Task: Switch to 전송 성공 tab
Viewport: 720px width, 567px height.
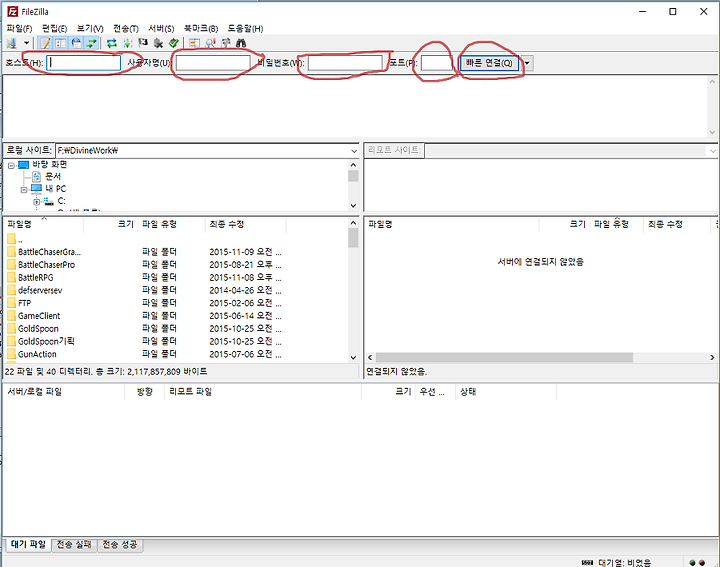Action: coord(120,545)
